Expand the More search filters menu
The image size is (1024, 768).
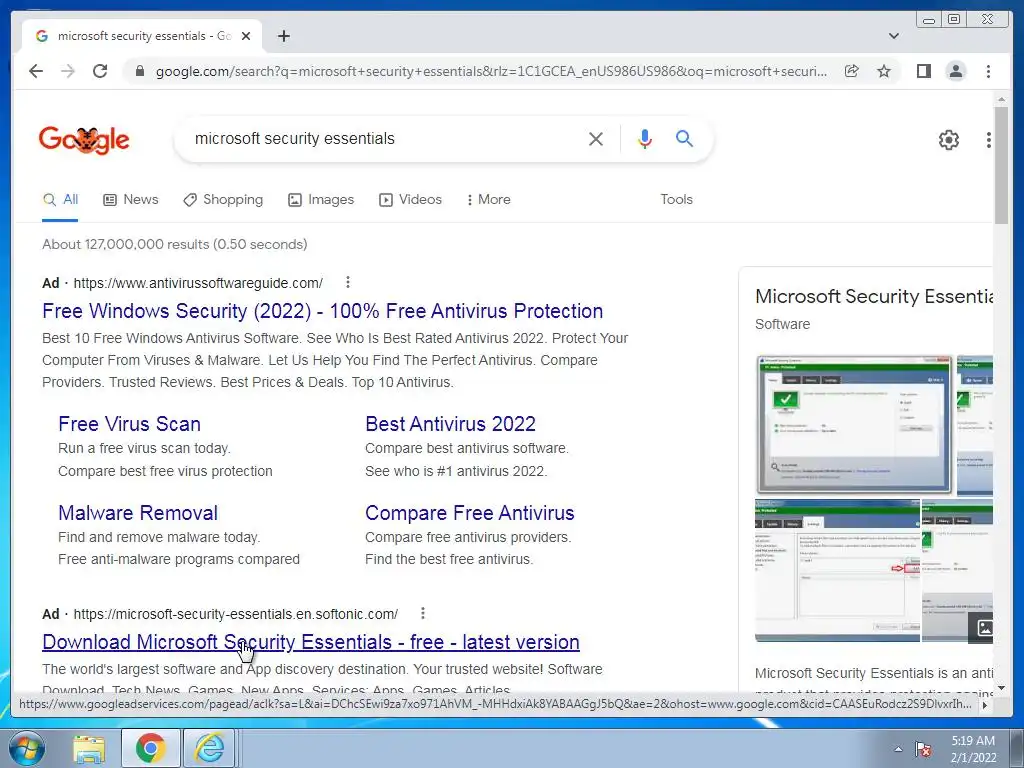(489, 199)
